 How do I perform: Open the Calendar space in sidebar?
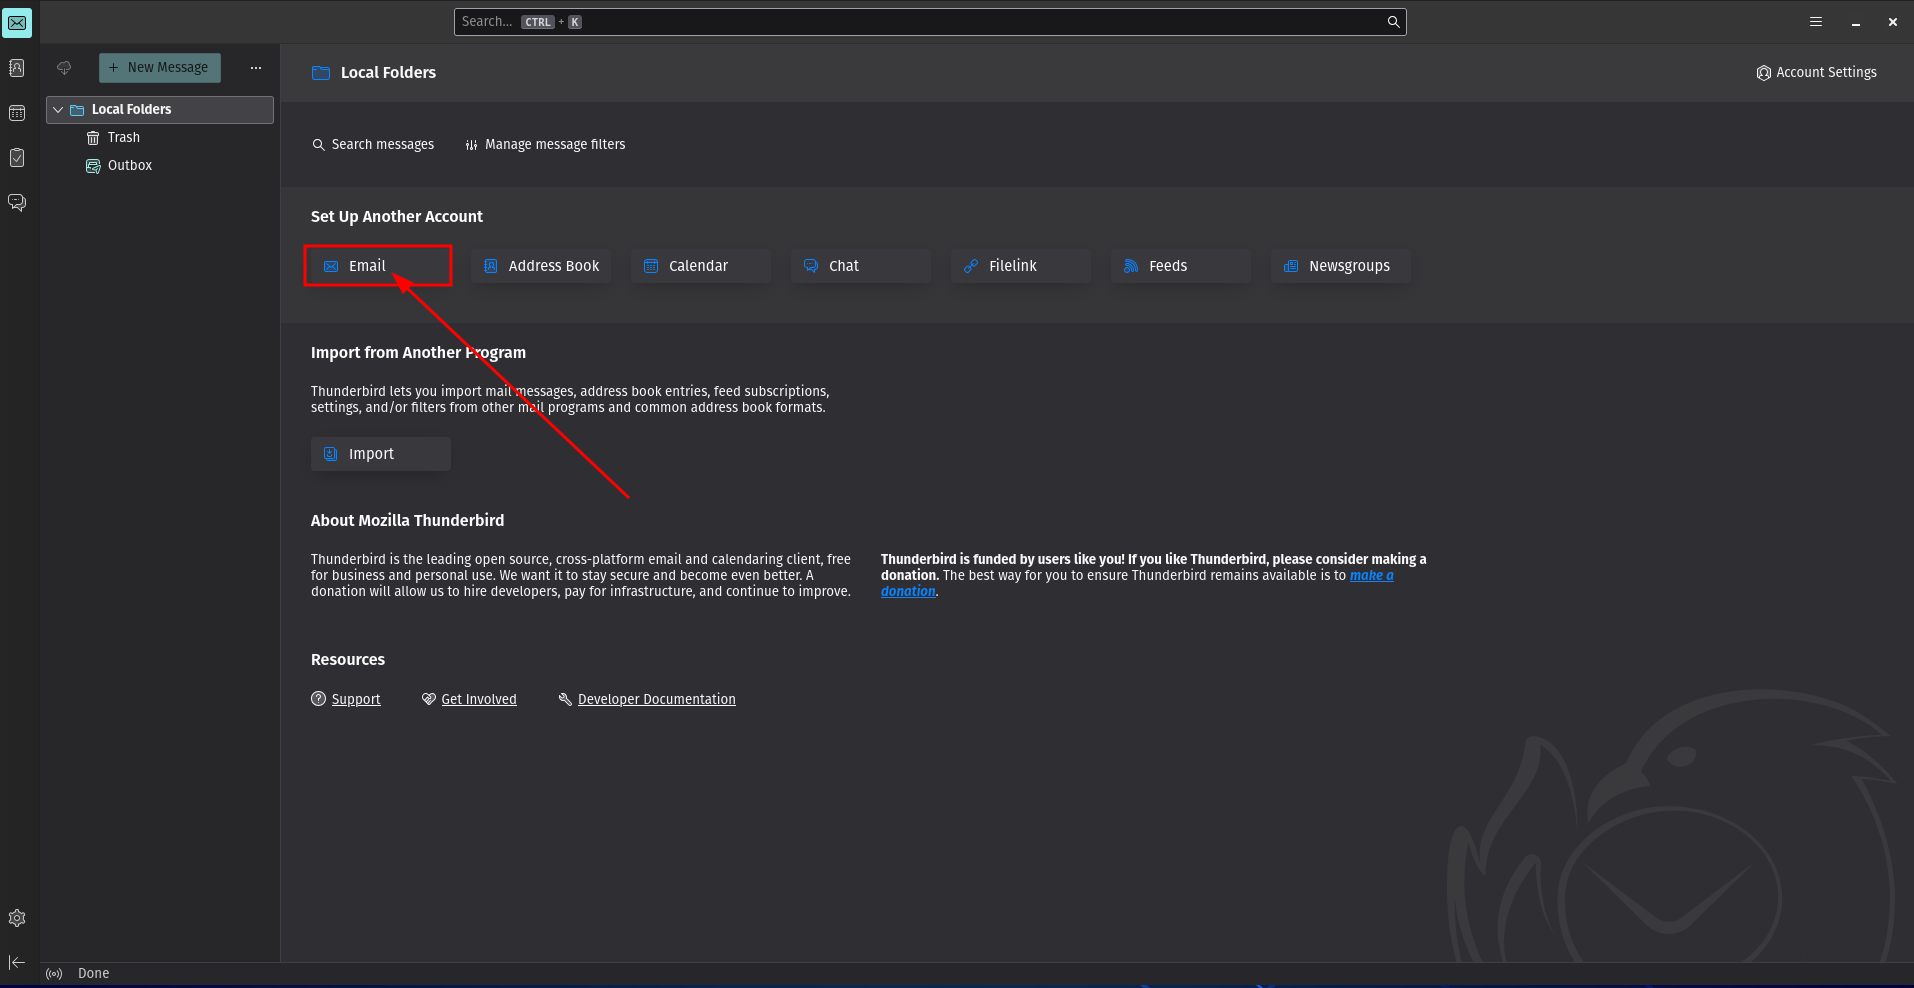(x=17, y=113)
